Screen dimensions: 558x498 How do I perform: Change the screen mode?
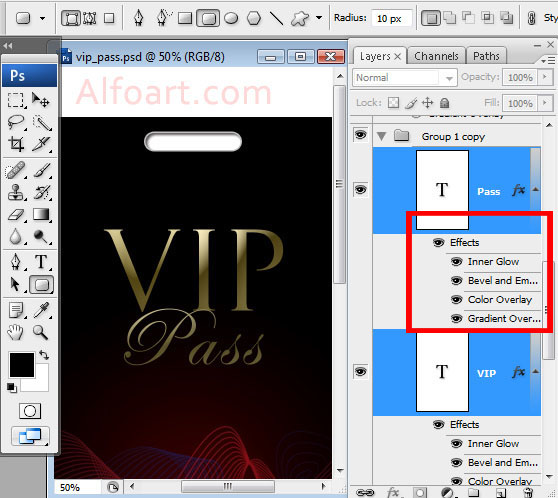click(30, 436)
